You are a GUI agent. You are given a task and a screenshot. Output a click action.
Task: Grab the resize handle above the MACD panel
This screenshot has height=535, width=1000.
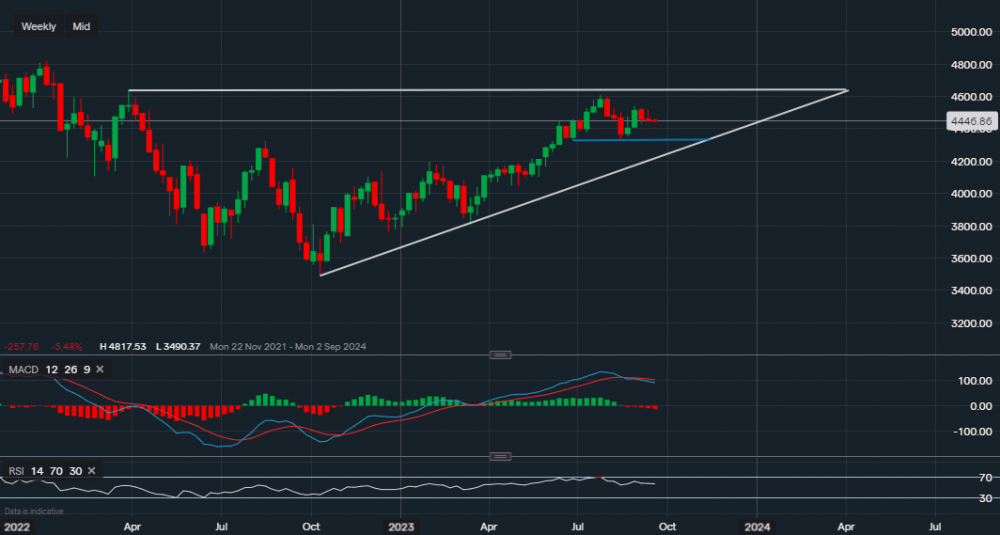500,355
